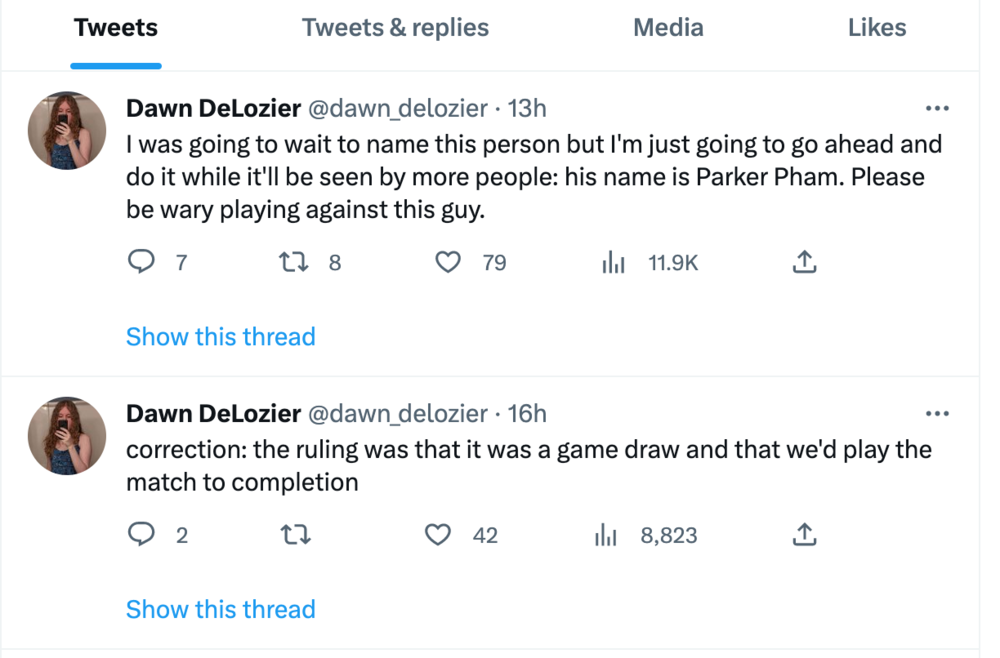Open more options on the 13h tweet
Viewport: 1000px width, 658px height.
coord(937,108)
